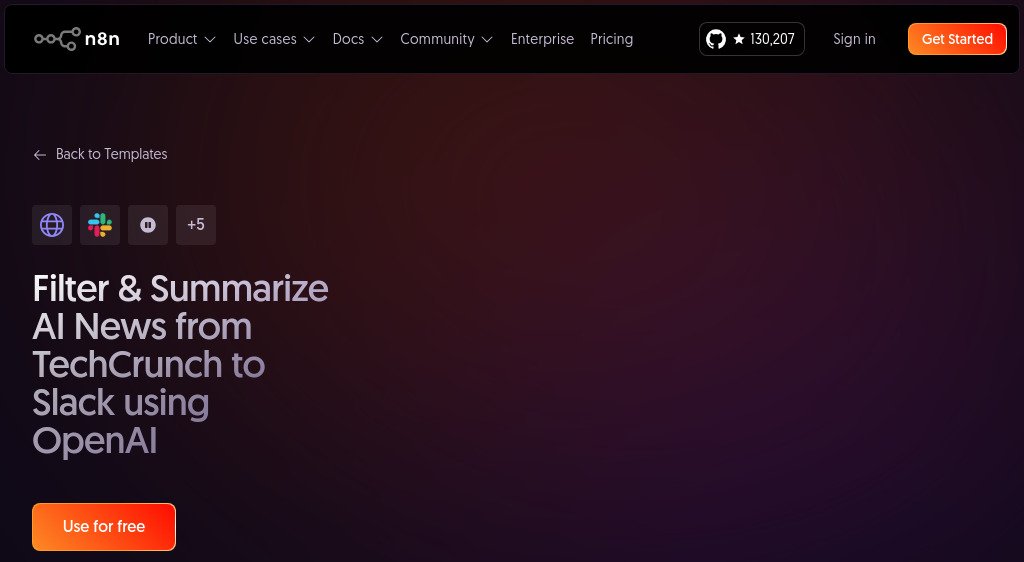Click the purple globe HTTP Request icon
Screen dimensions: 1024x562
click(52, 225)
